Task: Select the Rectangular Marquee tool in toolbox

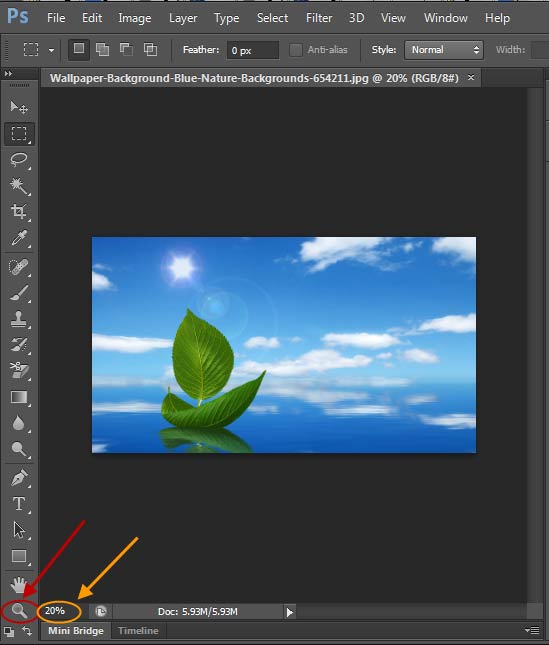Action: coord(19,134)
